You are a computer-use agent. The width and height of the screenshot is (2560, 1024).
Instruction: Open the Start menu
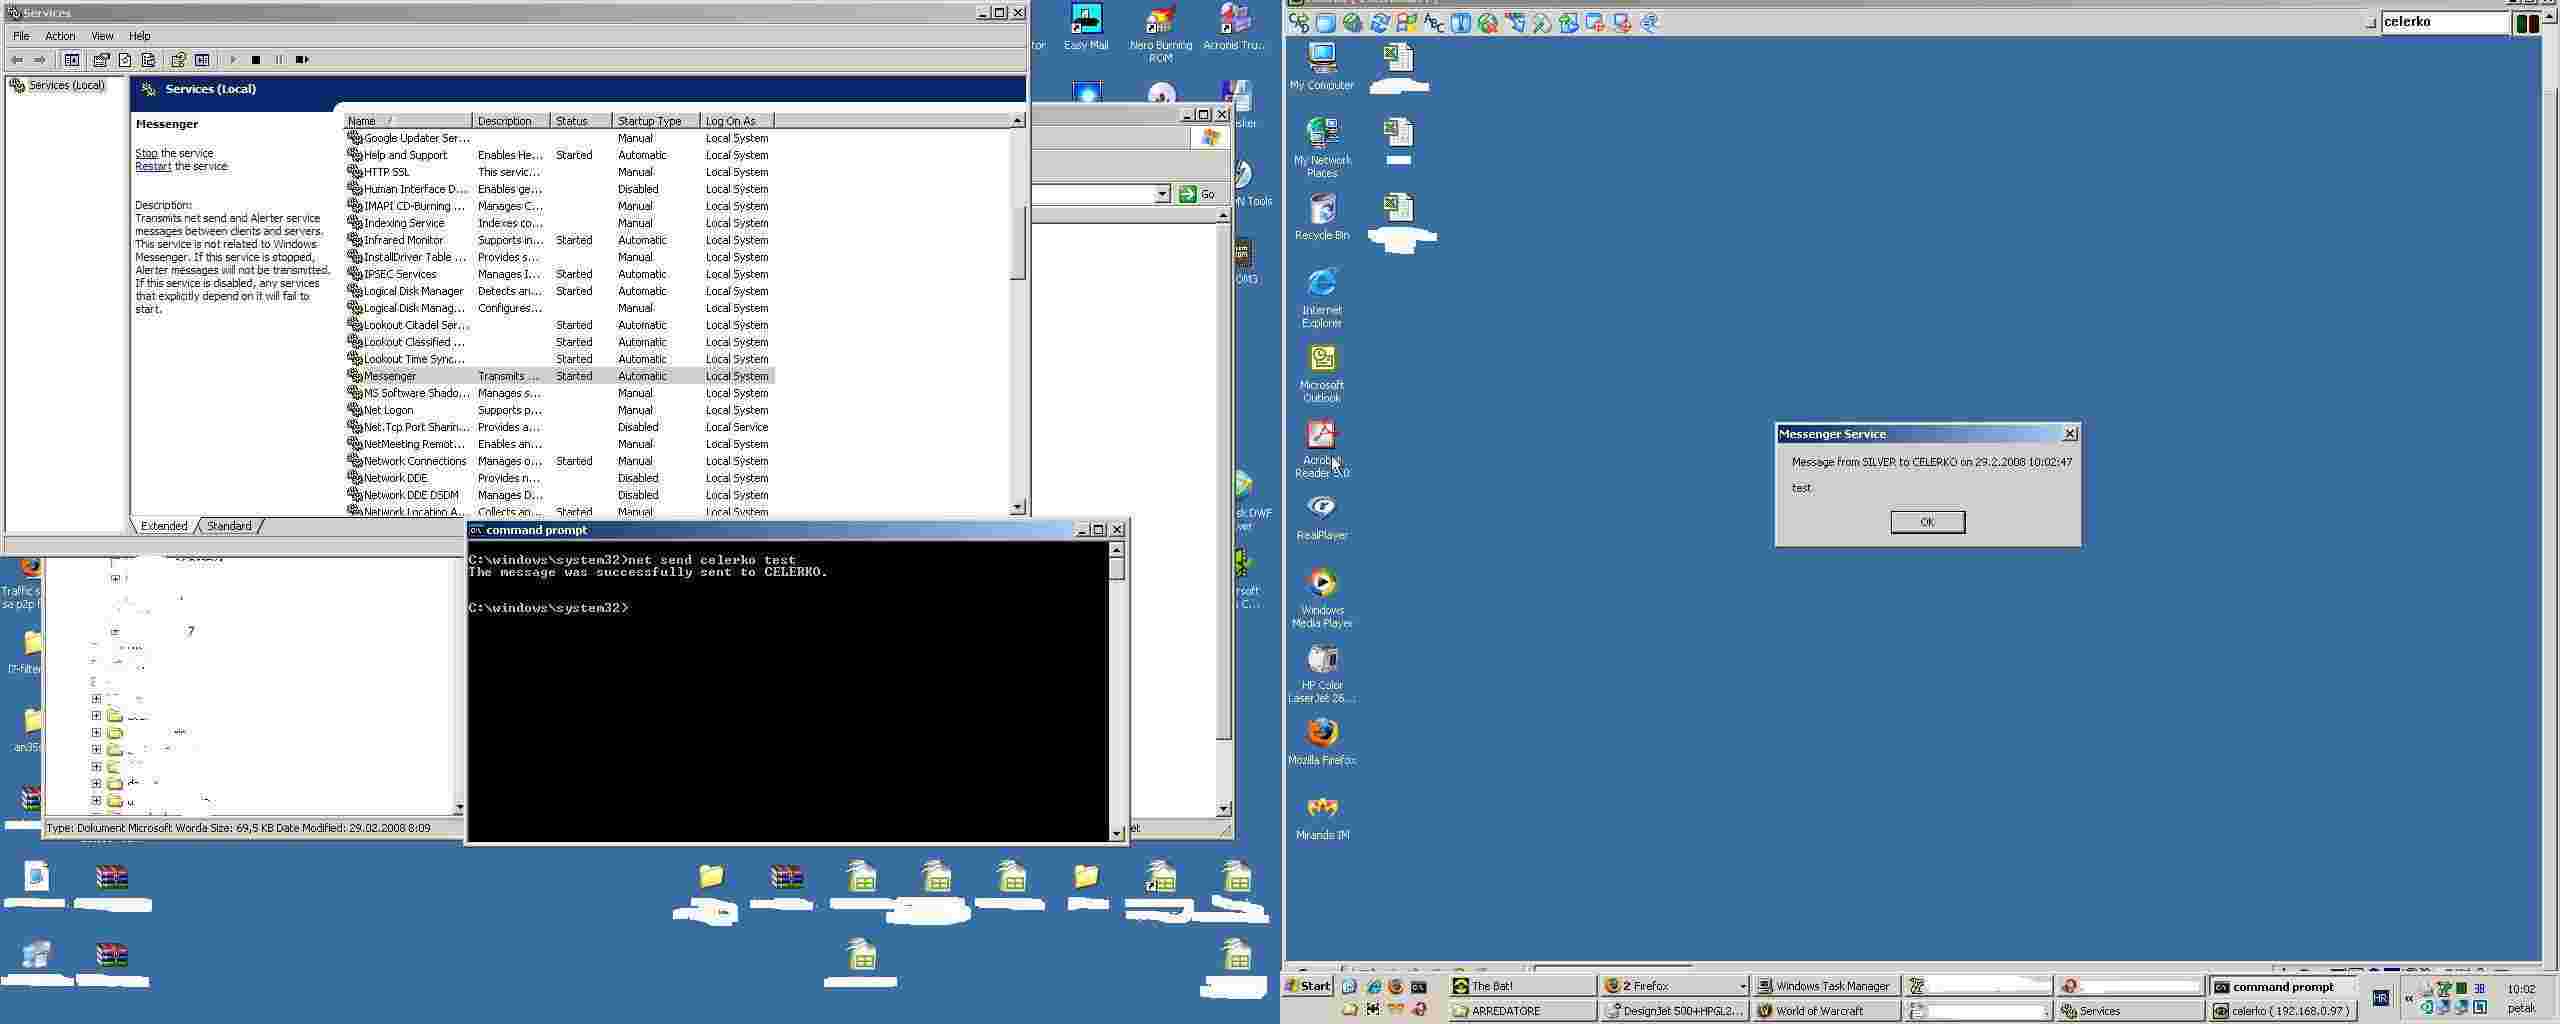1309,986
